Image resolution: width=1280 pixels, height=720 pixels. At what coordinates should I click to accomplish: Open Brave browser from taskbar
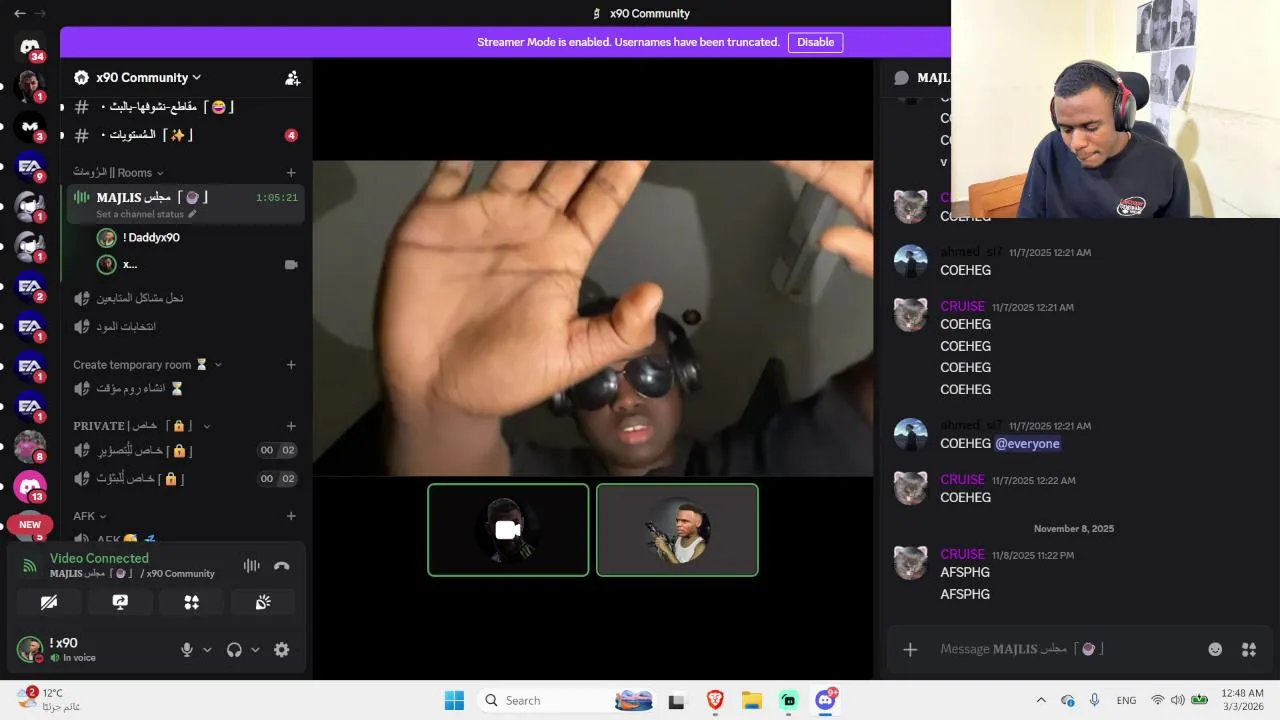coord(715,700)
